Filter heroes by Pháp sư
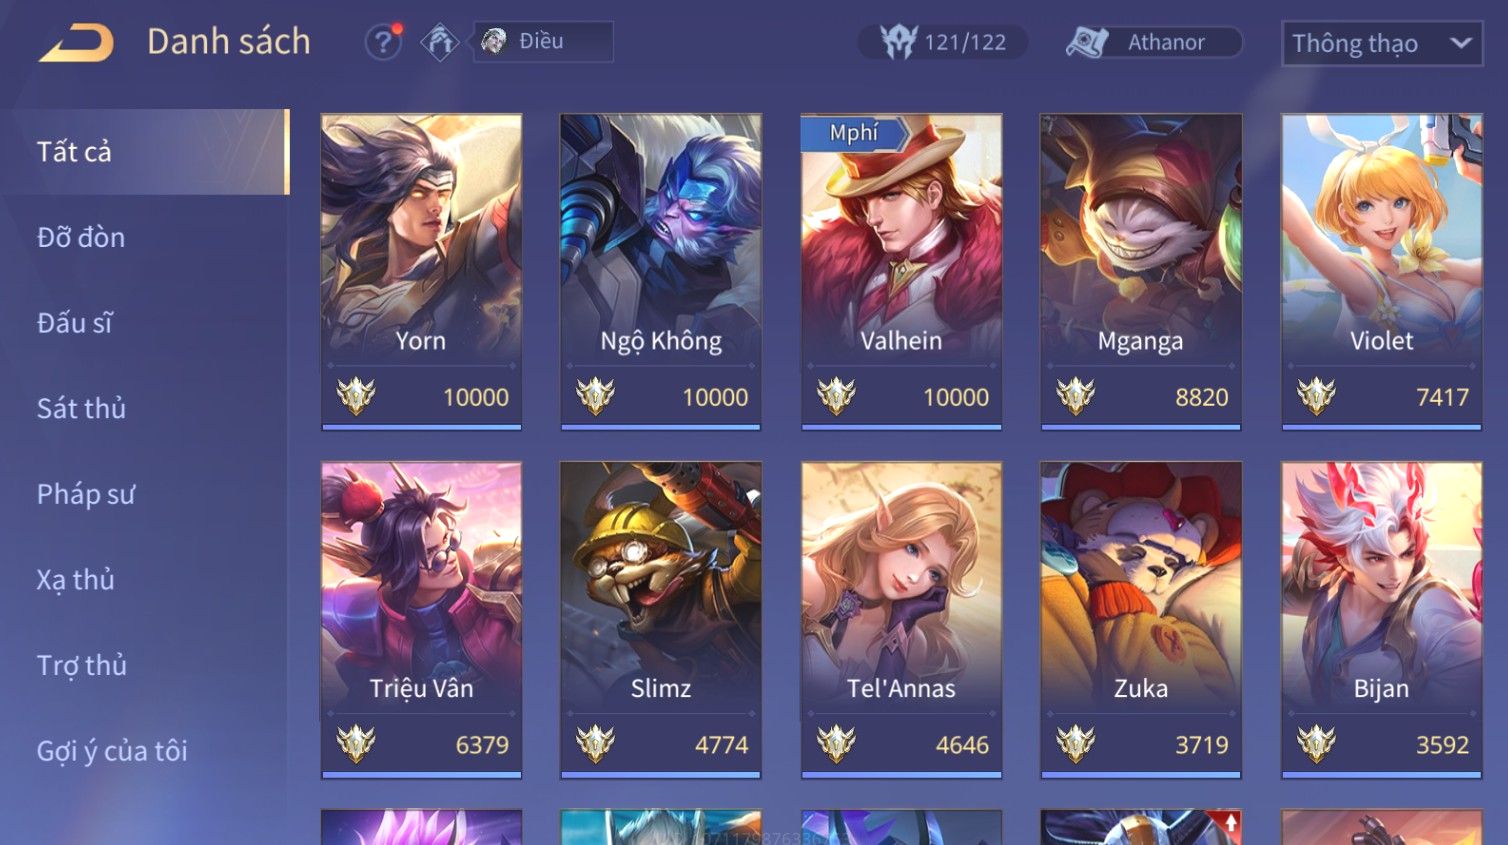Viewport: 1508px width, 845px height. click(x=85, y=494)
